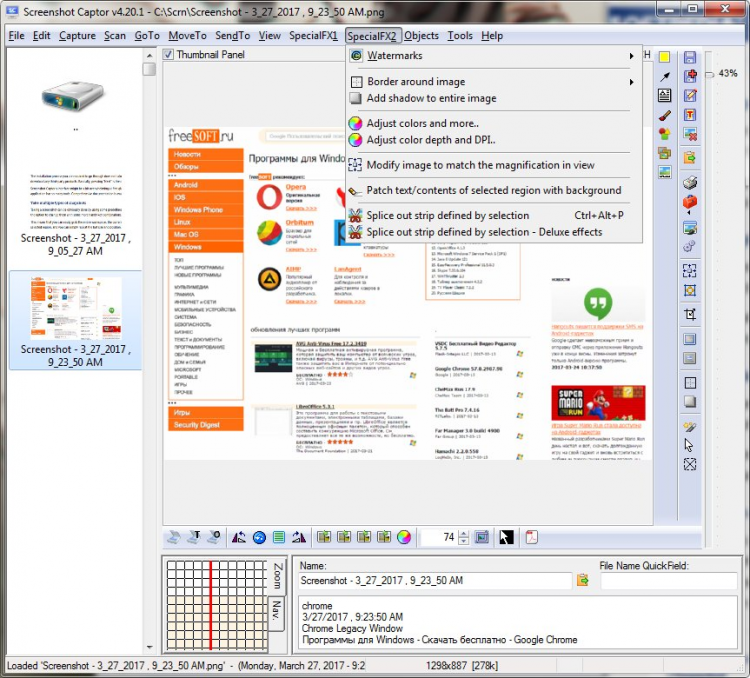Click the flip horizontal icon in bottom toolbar
The width and height of the screenshot is (750, 678).
coord(239,537)
